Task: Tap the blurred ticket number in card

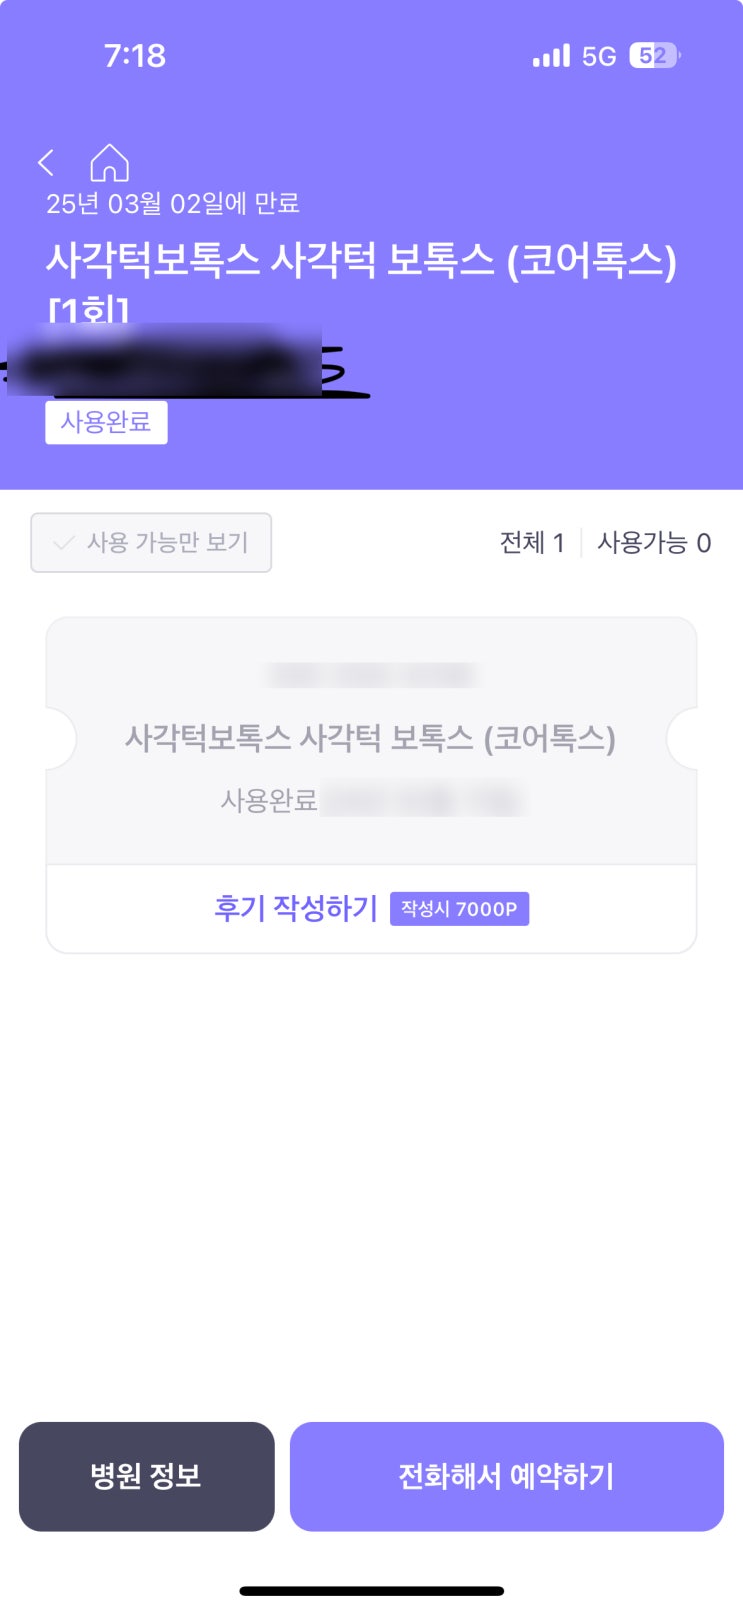Action: pos(370,676)
